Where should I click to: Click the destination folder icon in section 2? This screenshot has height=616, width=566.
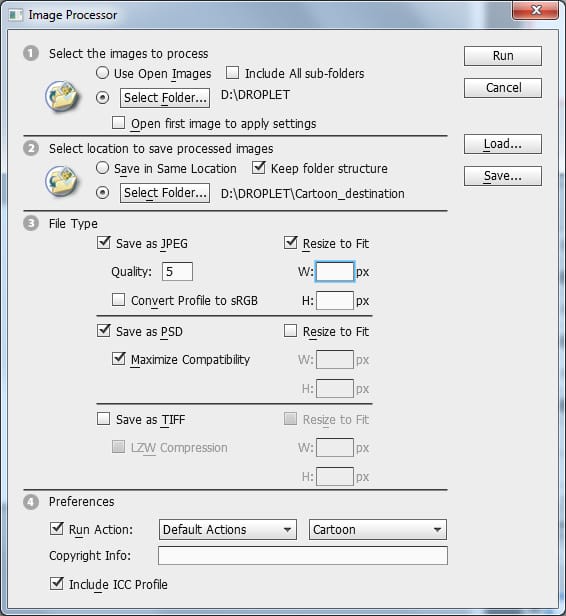point(62,182)
